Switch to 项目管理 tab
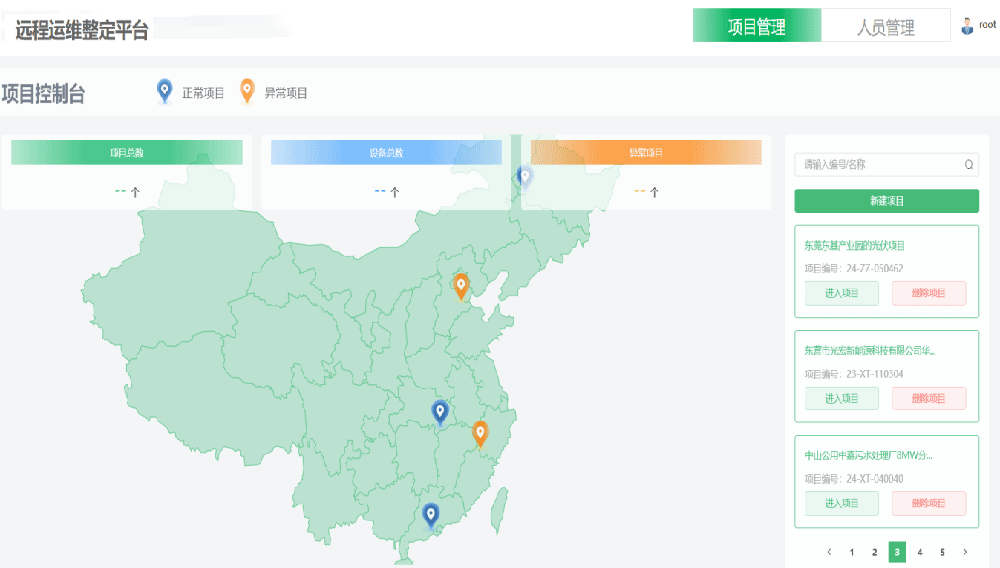The height and width of the screenshot is (568, 1000). click(x=757, y=27)
